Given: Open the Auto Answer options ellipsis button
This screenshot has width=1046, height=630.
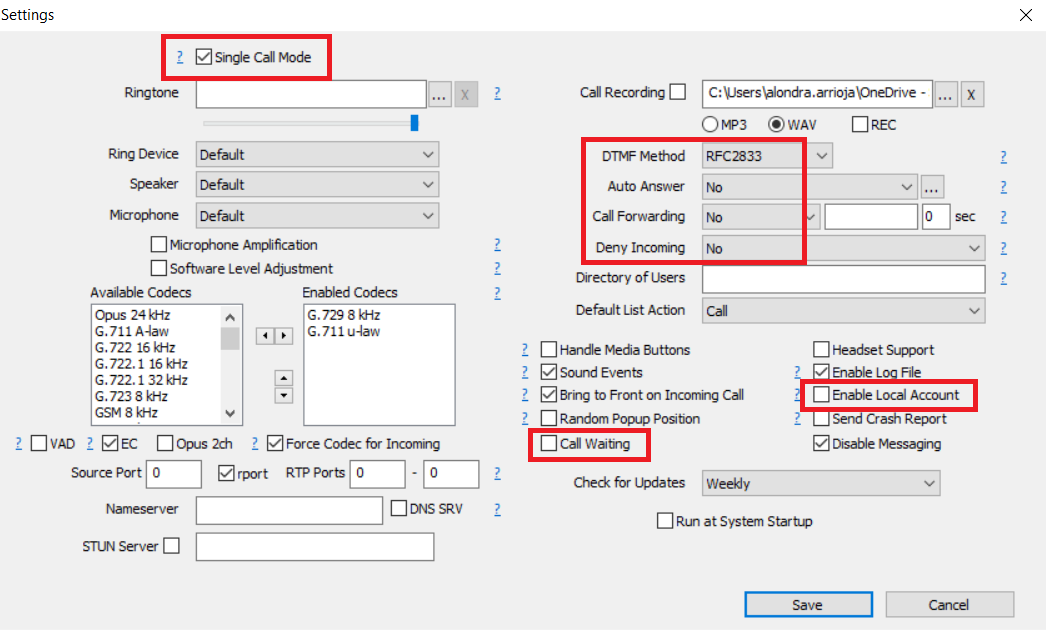Looking at the screenshot, I should point(932,187).
